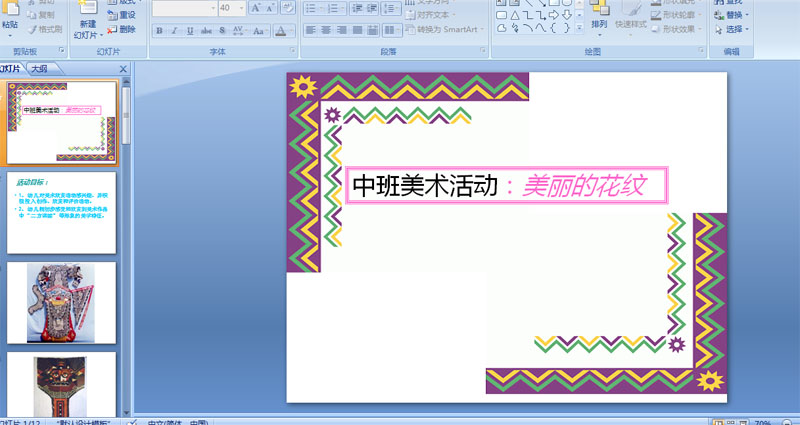Image resolution: width=800 pixels, height=425 pixels.
Task: Click the New Slide (新建幻灯片) icon
Action: pyautogui.click(x=88, y=8)
